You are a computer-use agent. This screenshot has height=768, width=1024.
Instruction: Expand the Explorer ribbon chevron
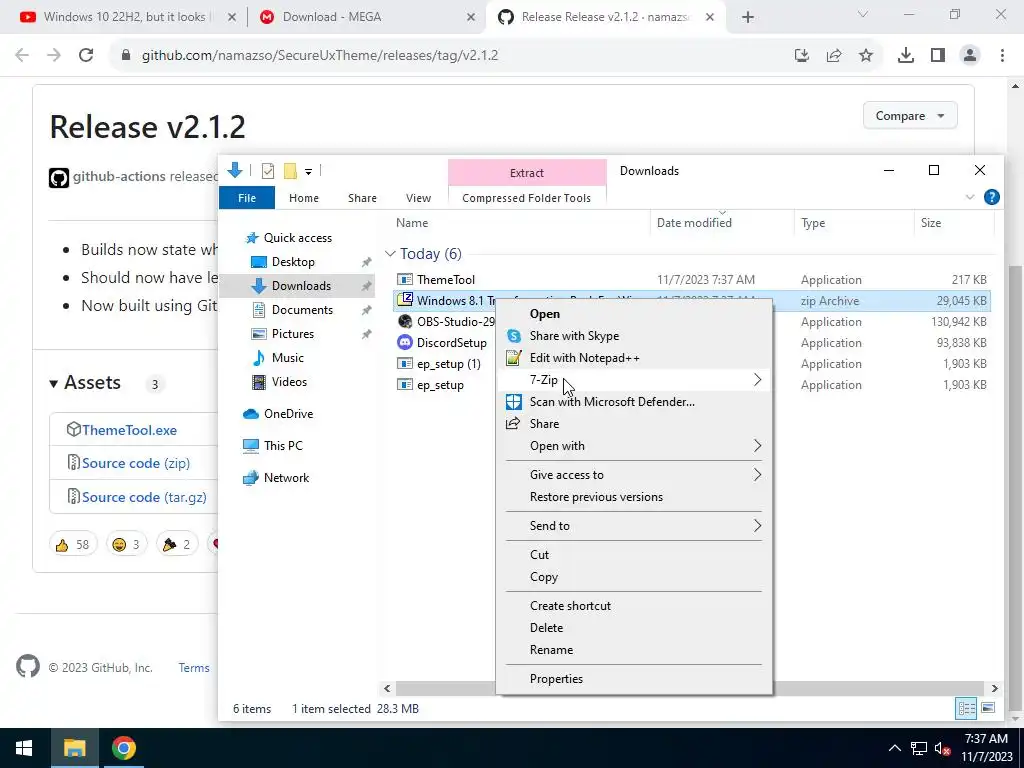(970, 197)
